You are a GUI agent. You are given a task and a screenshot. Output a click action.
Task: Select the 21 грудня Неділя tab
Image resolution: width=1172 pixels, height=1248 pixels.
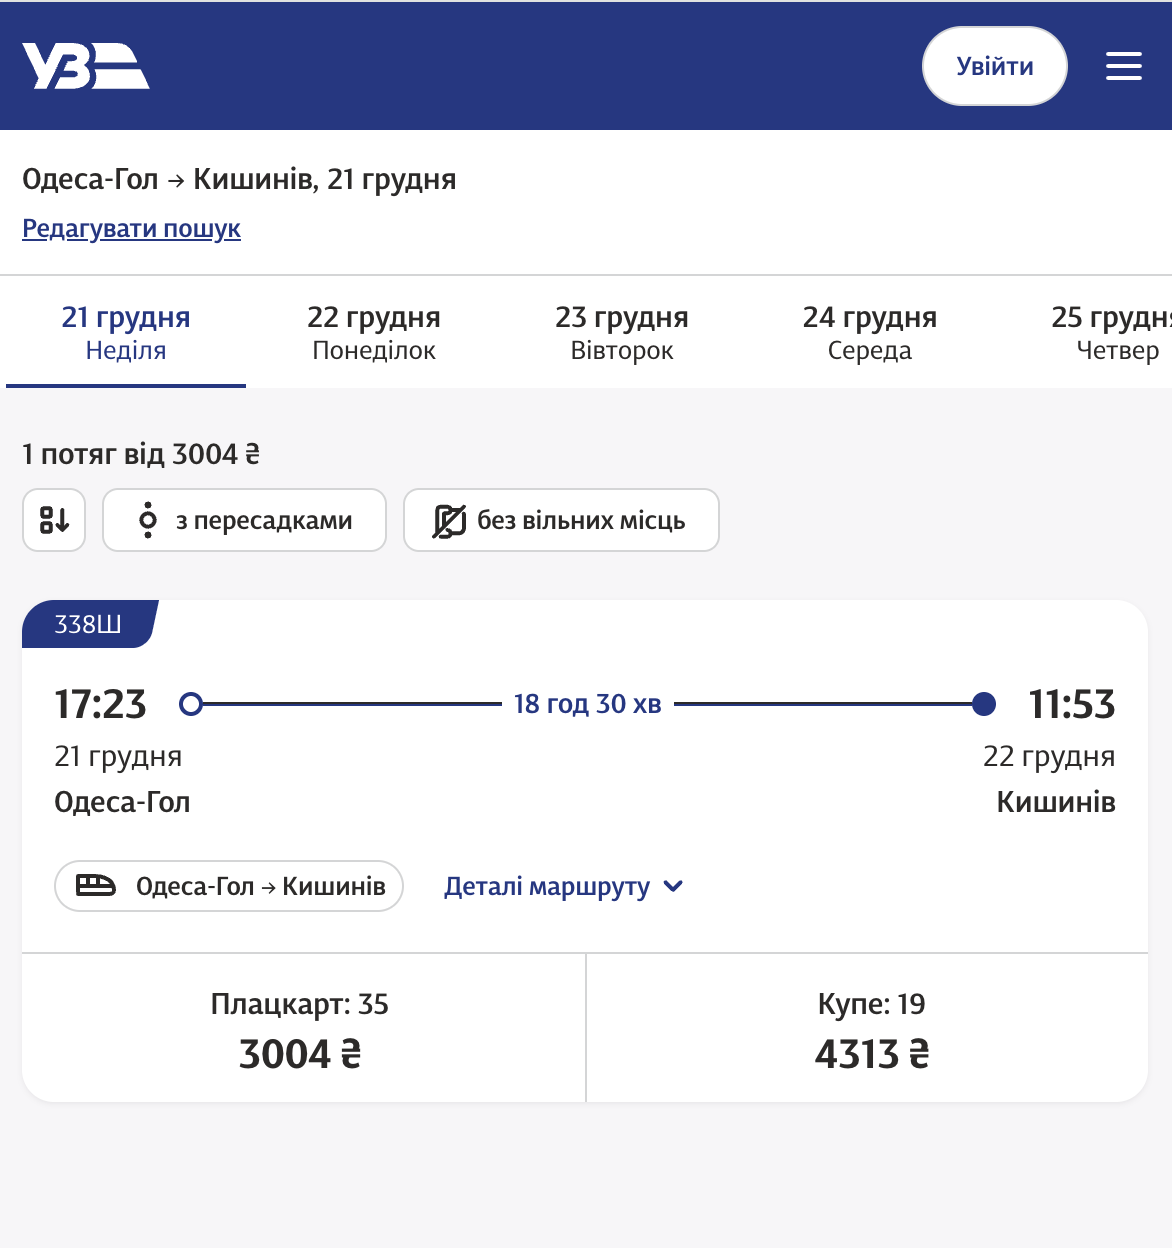pos(126,333)
